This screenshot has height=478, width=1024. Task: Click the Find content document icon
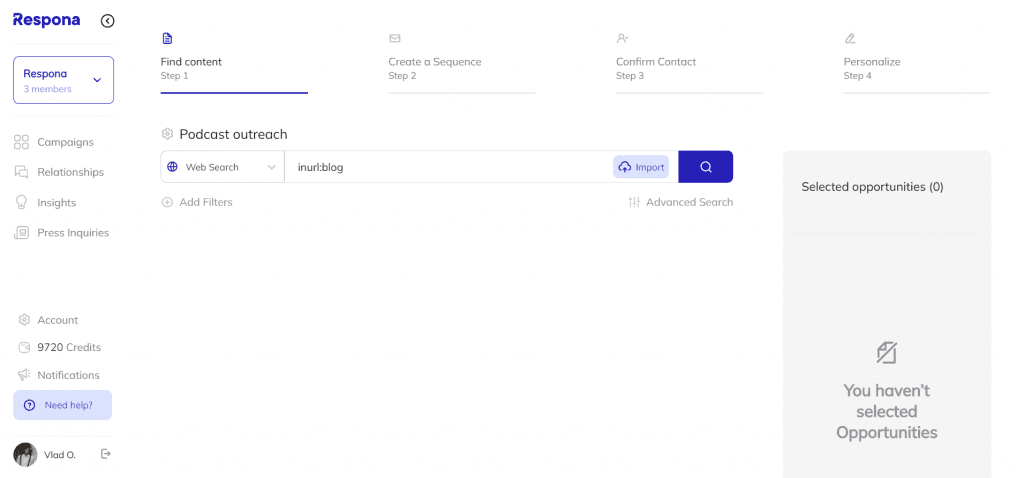pos(167,39)
